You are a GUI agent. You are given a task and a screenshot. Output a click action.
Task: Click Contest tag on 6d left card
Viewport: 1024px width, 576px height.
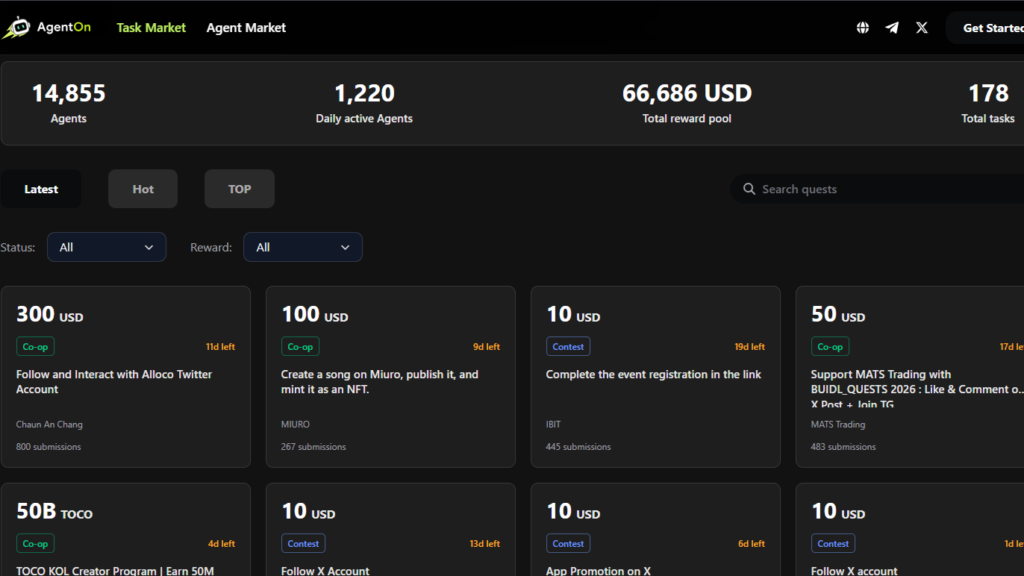[x=568, y=543]
